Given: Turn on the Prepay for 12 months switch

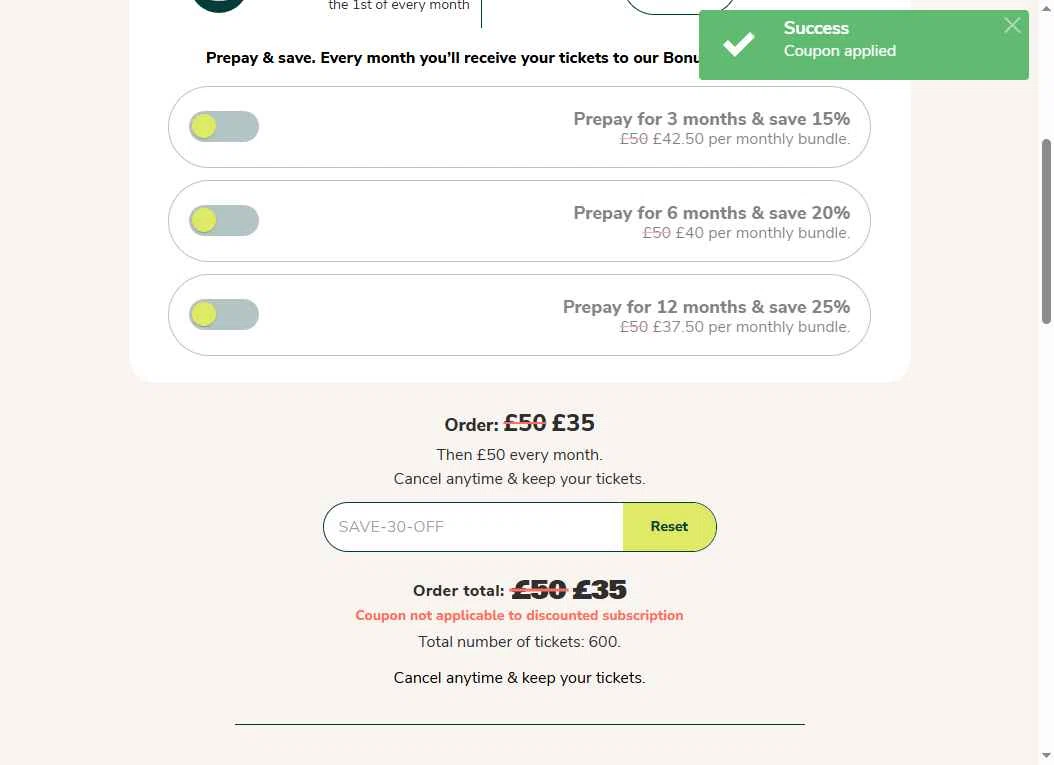Looking at the screenshot, I should (x=224, y=315).
